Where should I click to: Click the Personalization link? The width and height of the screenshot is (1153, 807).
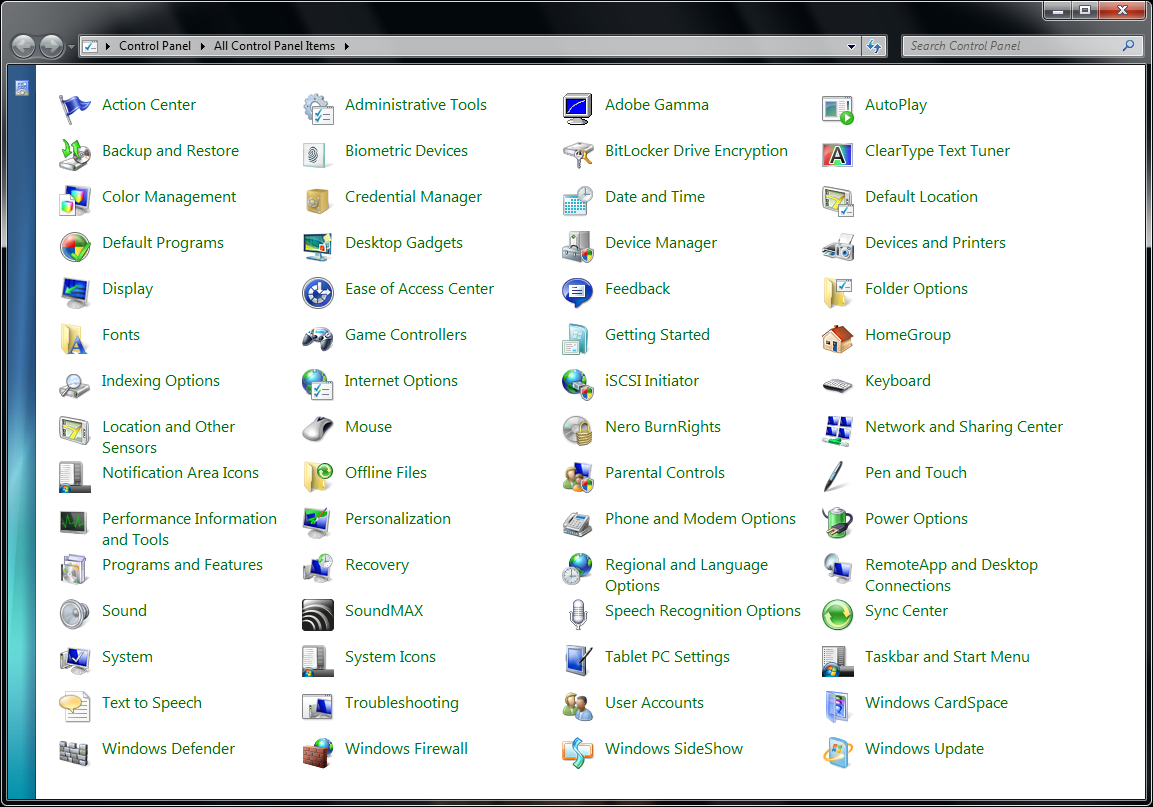(x=398, y=519)
